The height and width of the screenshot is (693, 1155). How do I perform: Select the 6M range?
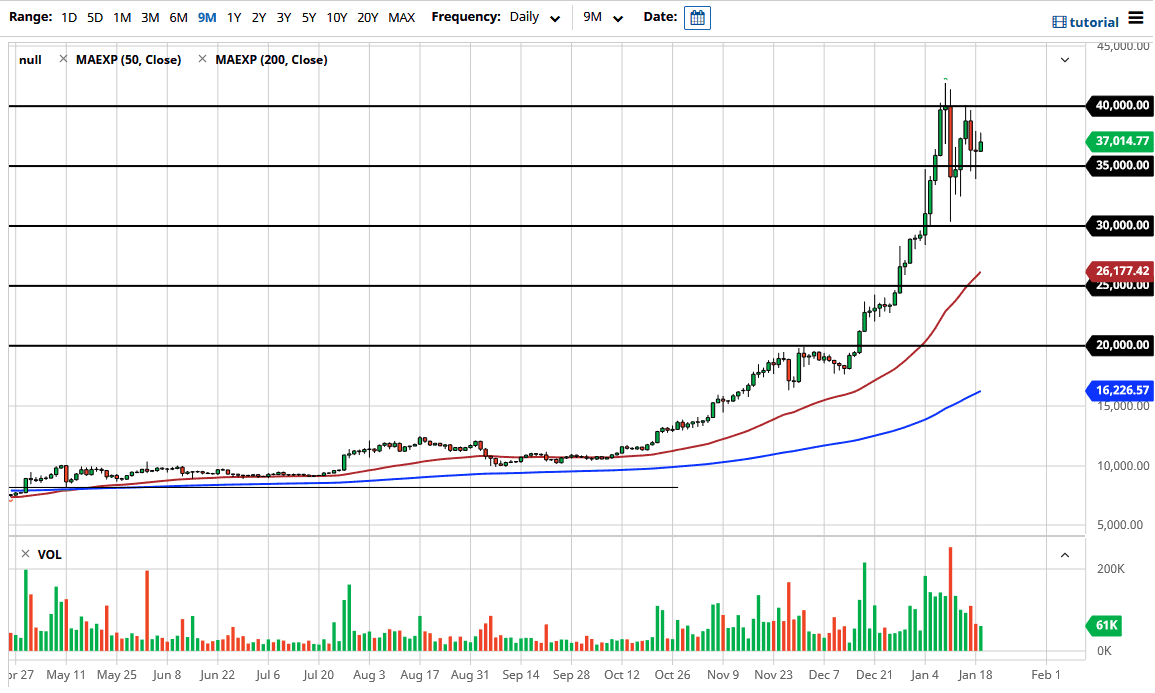[178, 17]
